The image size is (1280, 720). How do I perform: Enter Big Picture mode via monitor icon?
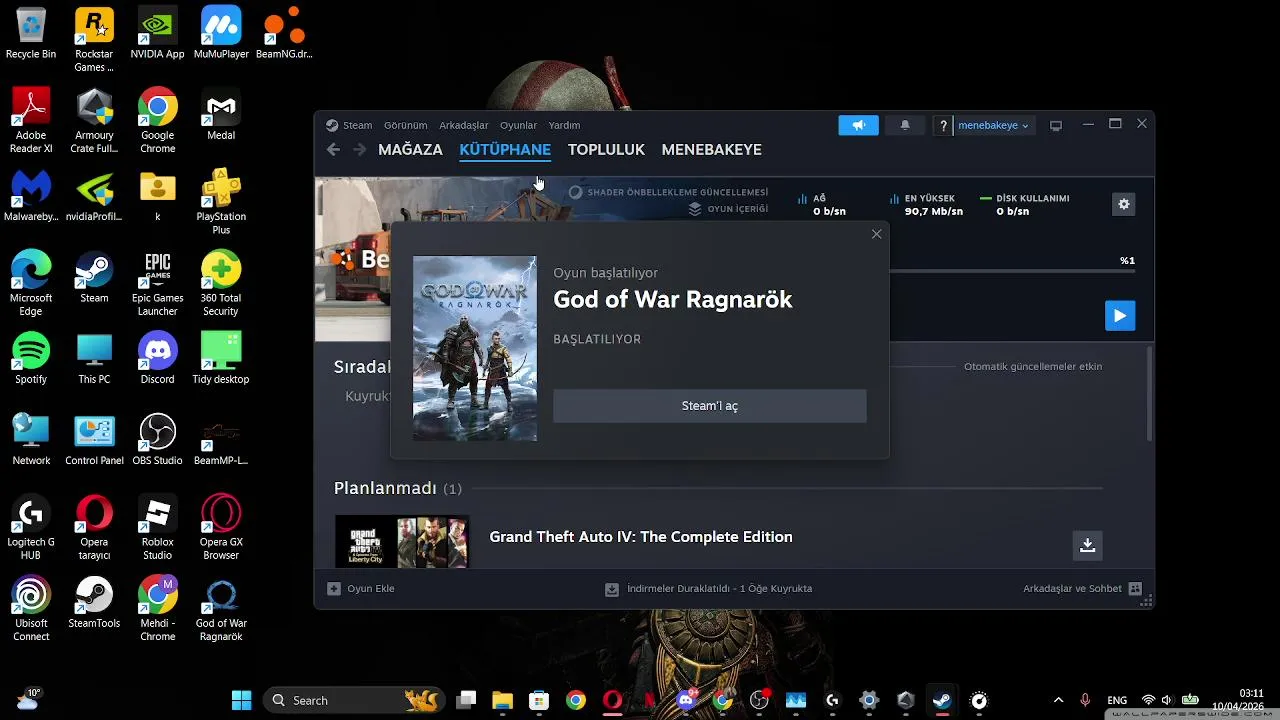tap(1055, 125)
